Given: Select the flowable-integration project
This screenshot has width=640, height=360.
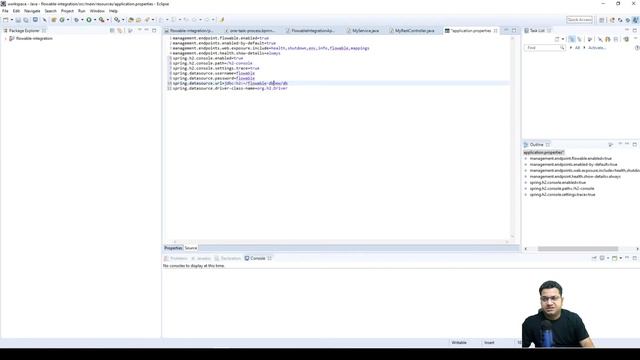Looking at the screenshot, I should 34,38.
